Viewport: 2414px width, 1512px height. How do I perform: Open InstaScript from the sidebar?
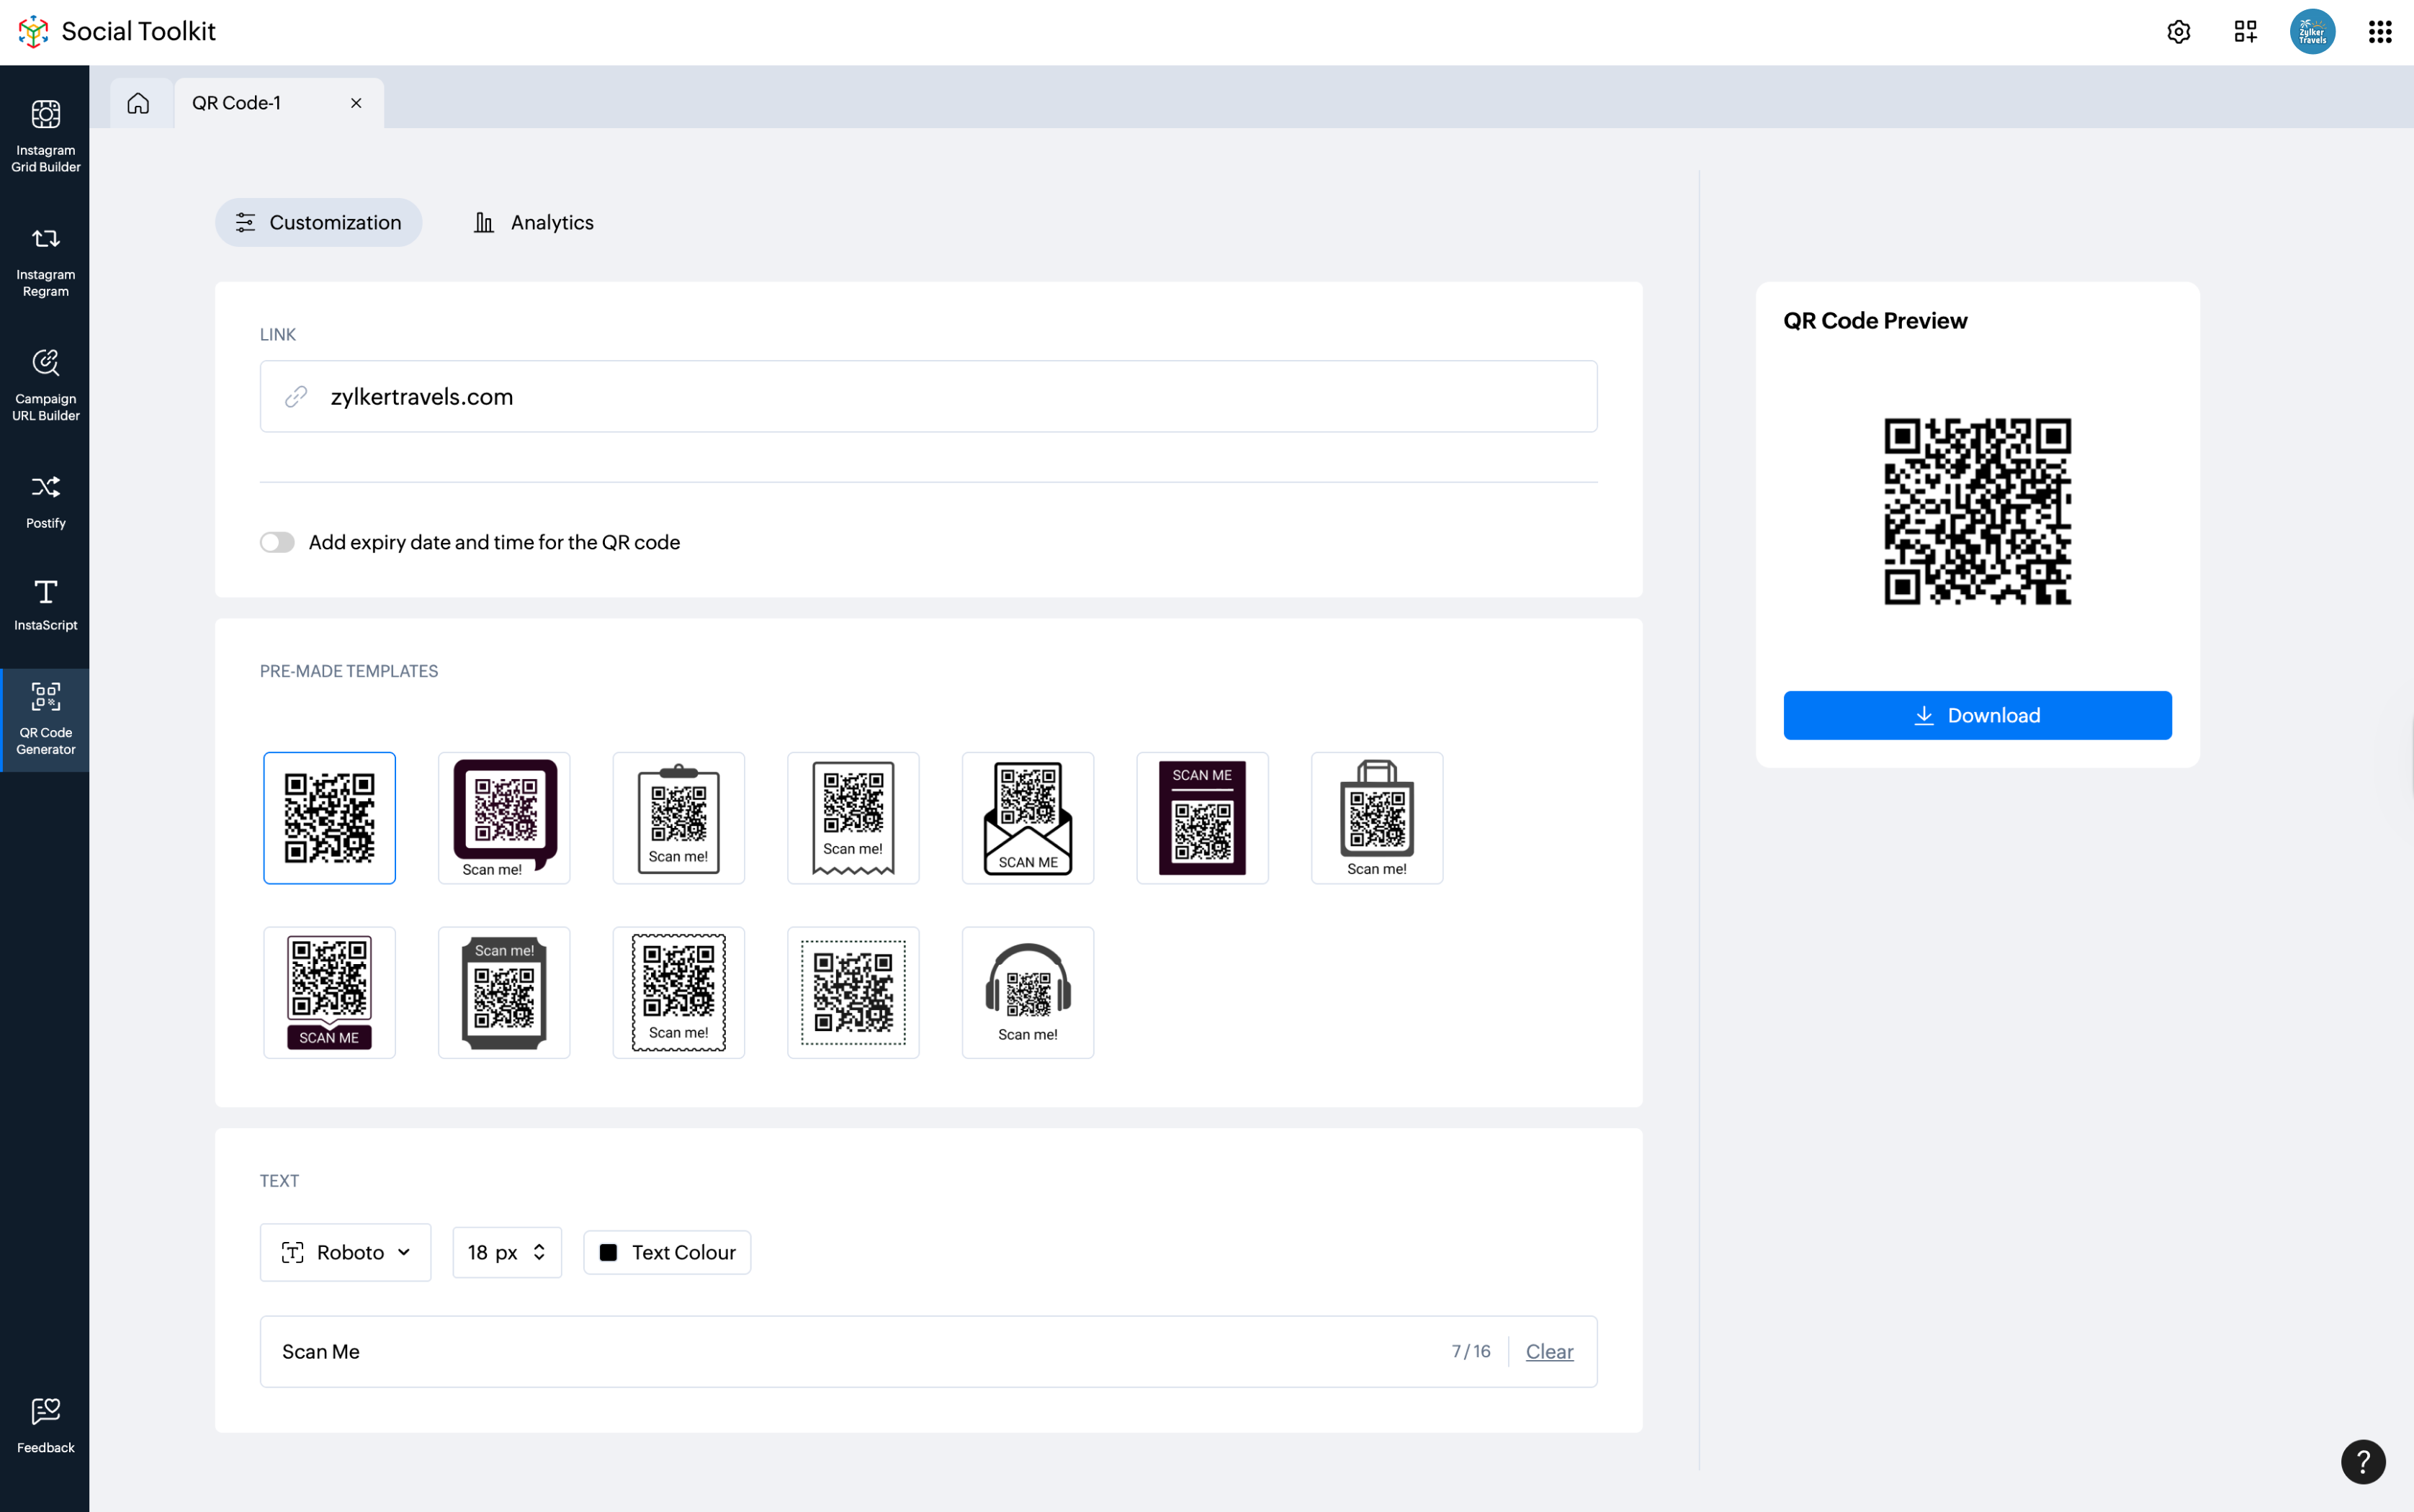[45, 604]
